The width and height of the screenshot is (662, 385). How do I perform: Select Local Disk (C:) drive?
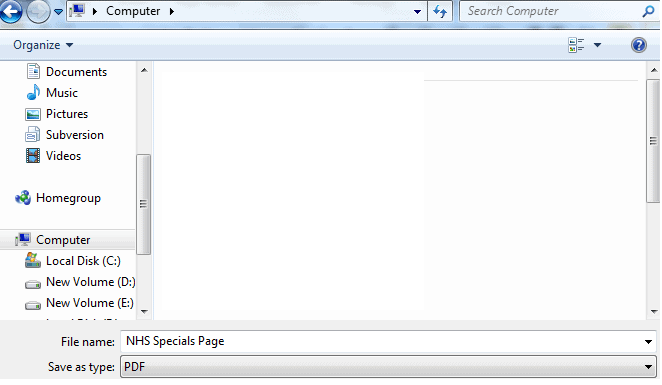pos(83,261)
